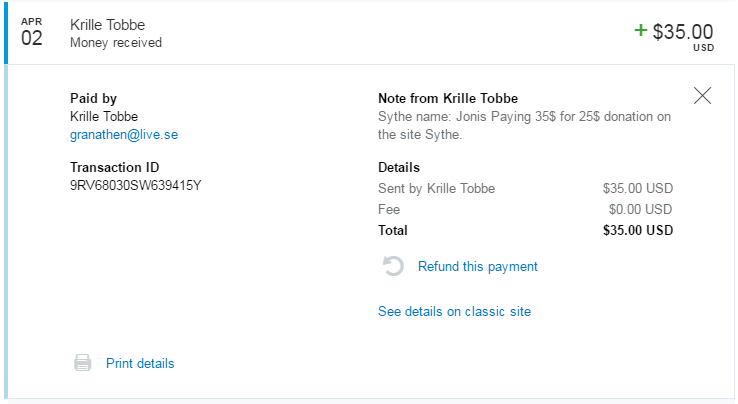The width and height of the screenshot is (738, 404).
Task: Click the APR 02 date label
Action: pyautogui.click(x=32, y=32)
